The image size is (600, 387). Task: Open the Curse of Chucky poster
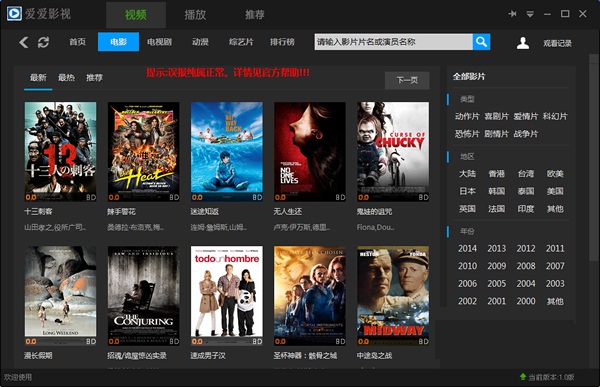pos(393,152)
